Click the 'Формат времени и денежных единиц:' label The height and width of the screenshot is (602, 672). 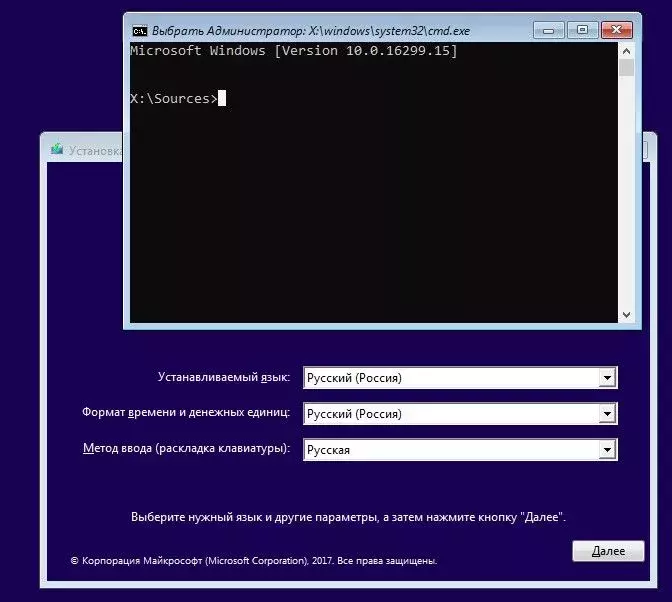click(186, 412)
